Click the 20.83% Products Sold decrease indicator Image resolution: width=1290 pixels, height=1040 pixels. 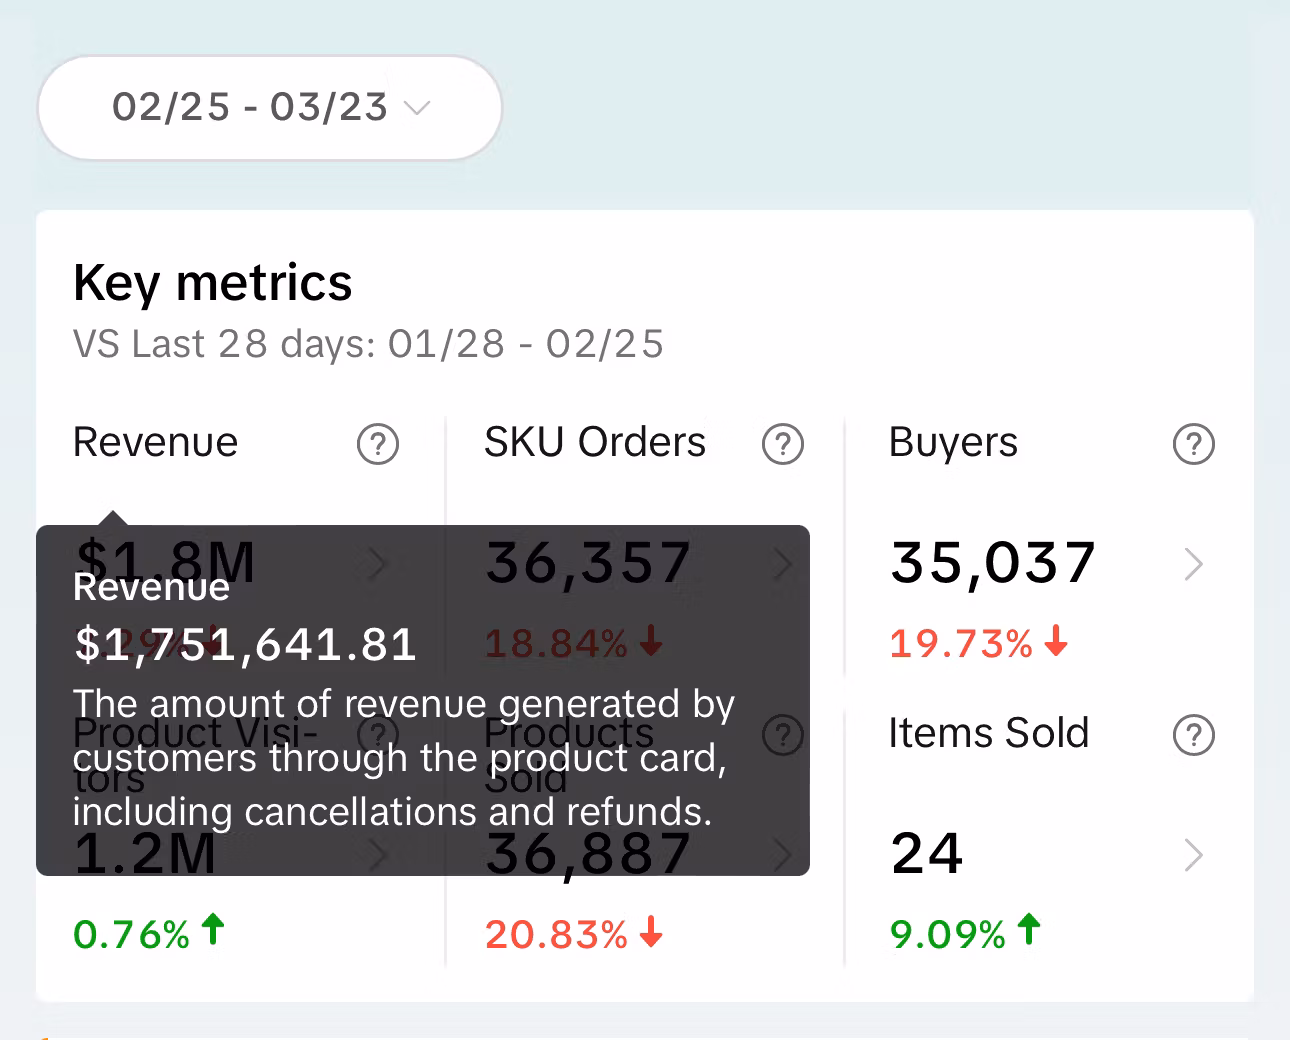(573, 934)
